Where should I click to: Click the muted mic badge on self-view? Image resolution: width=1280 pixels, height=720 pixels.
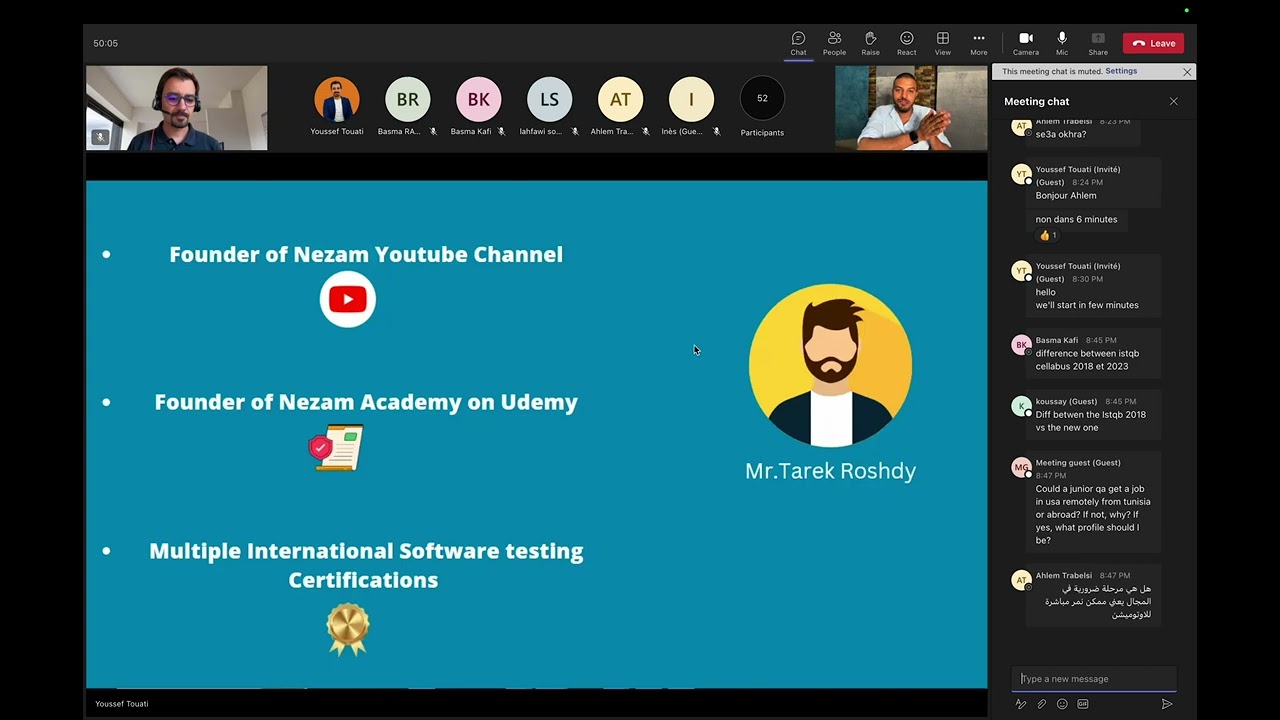coord(99,137)
